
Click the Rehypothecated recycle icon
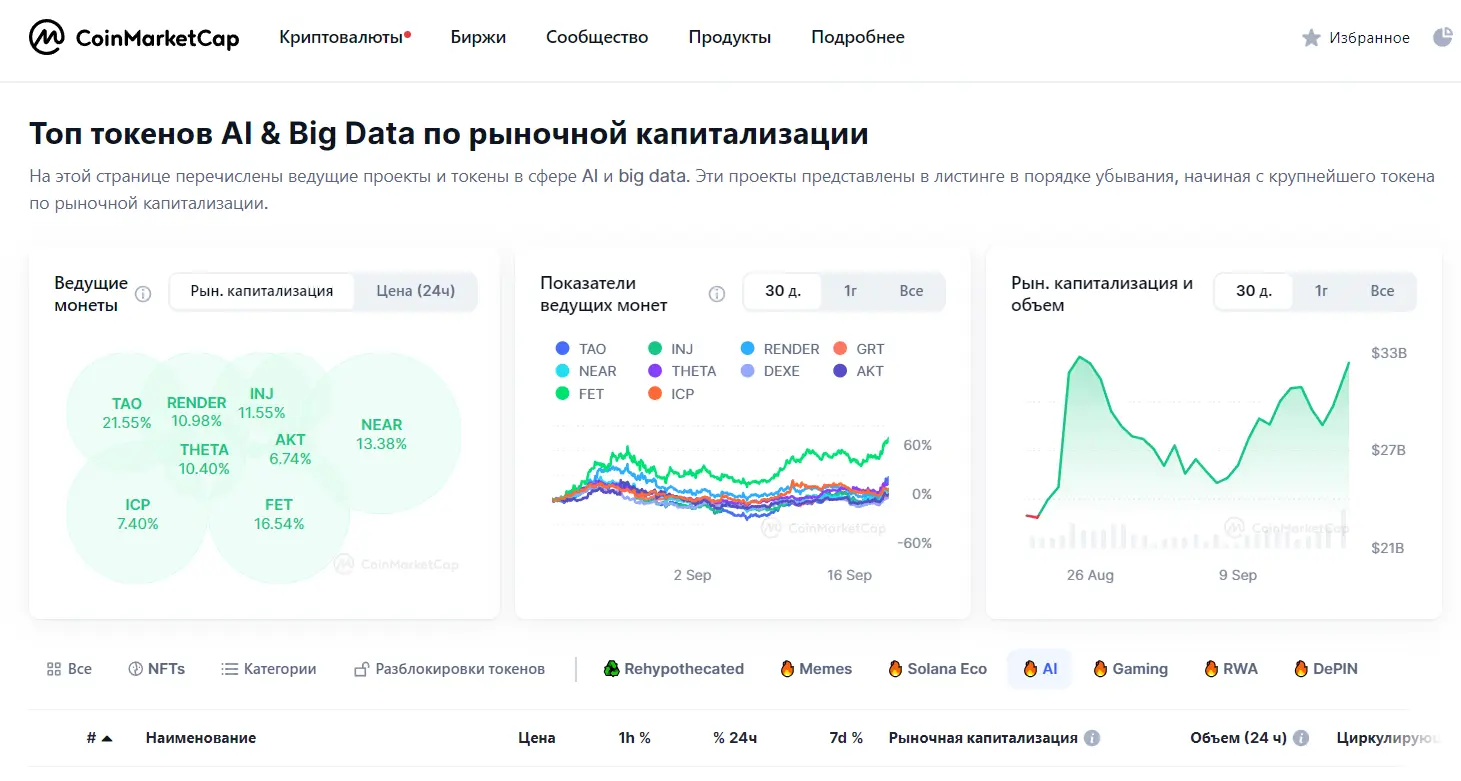click(x=612, y=668)
